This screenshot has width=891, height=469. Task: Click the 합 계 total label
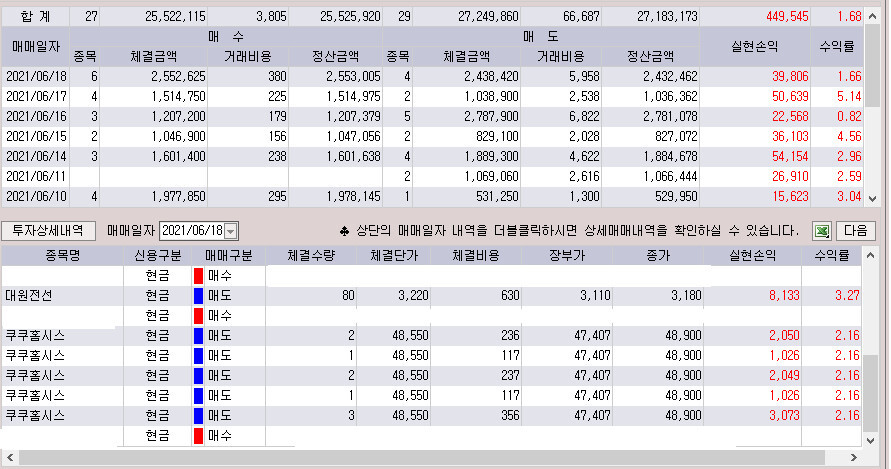click(x=35, y=16)
